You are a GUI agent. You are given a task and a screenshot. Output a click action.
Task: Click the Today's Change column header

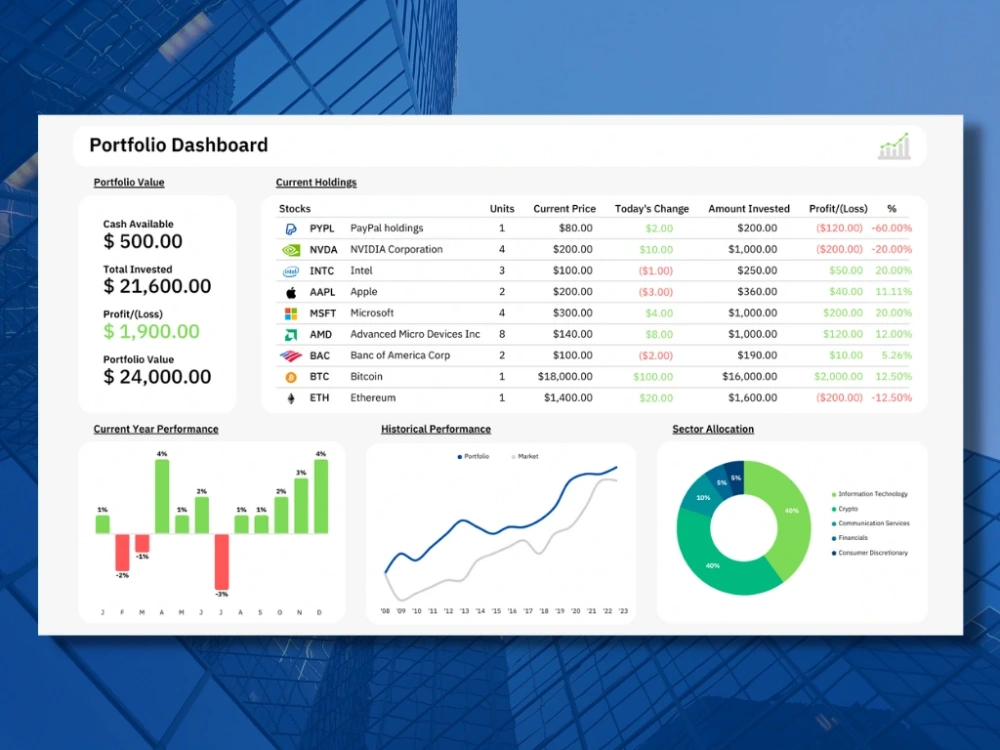click(x=651, y=208)
